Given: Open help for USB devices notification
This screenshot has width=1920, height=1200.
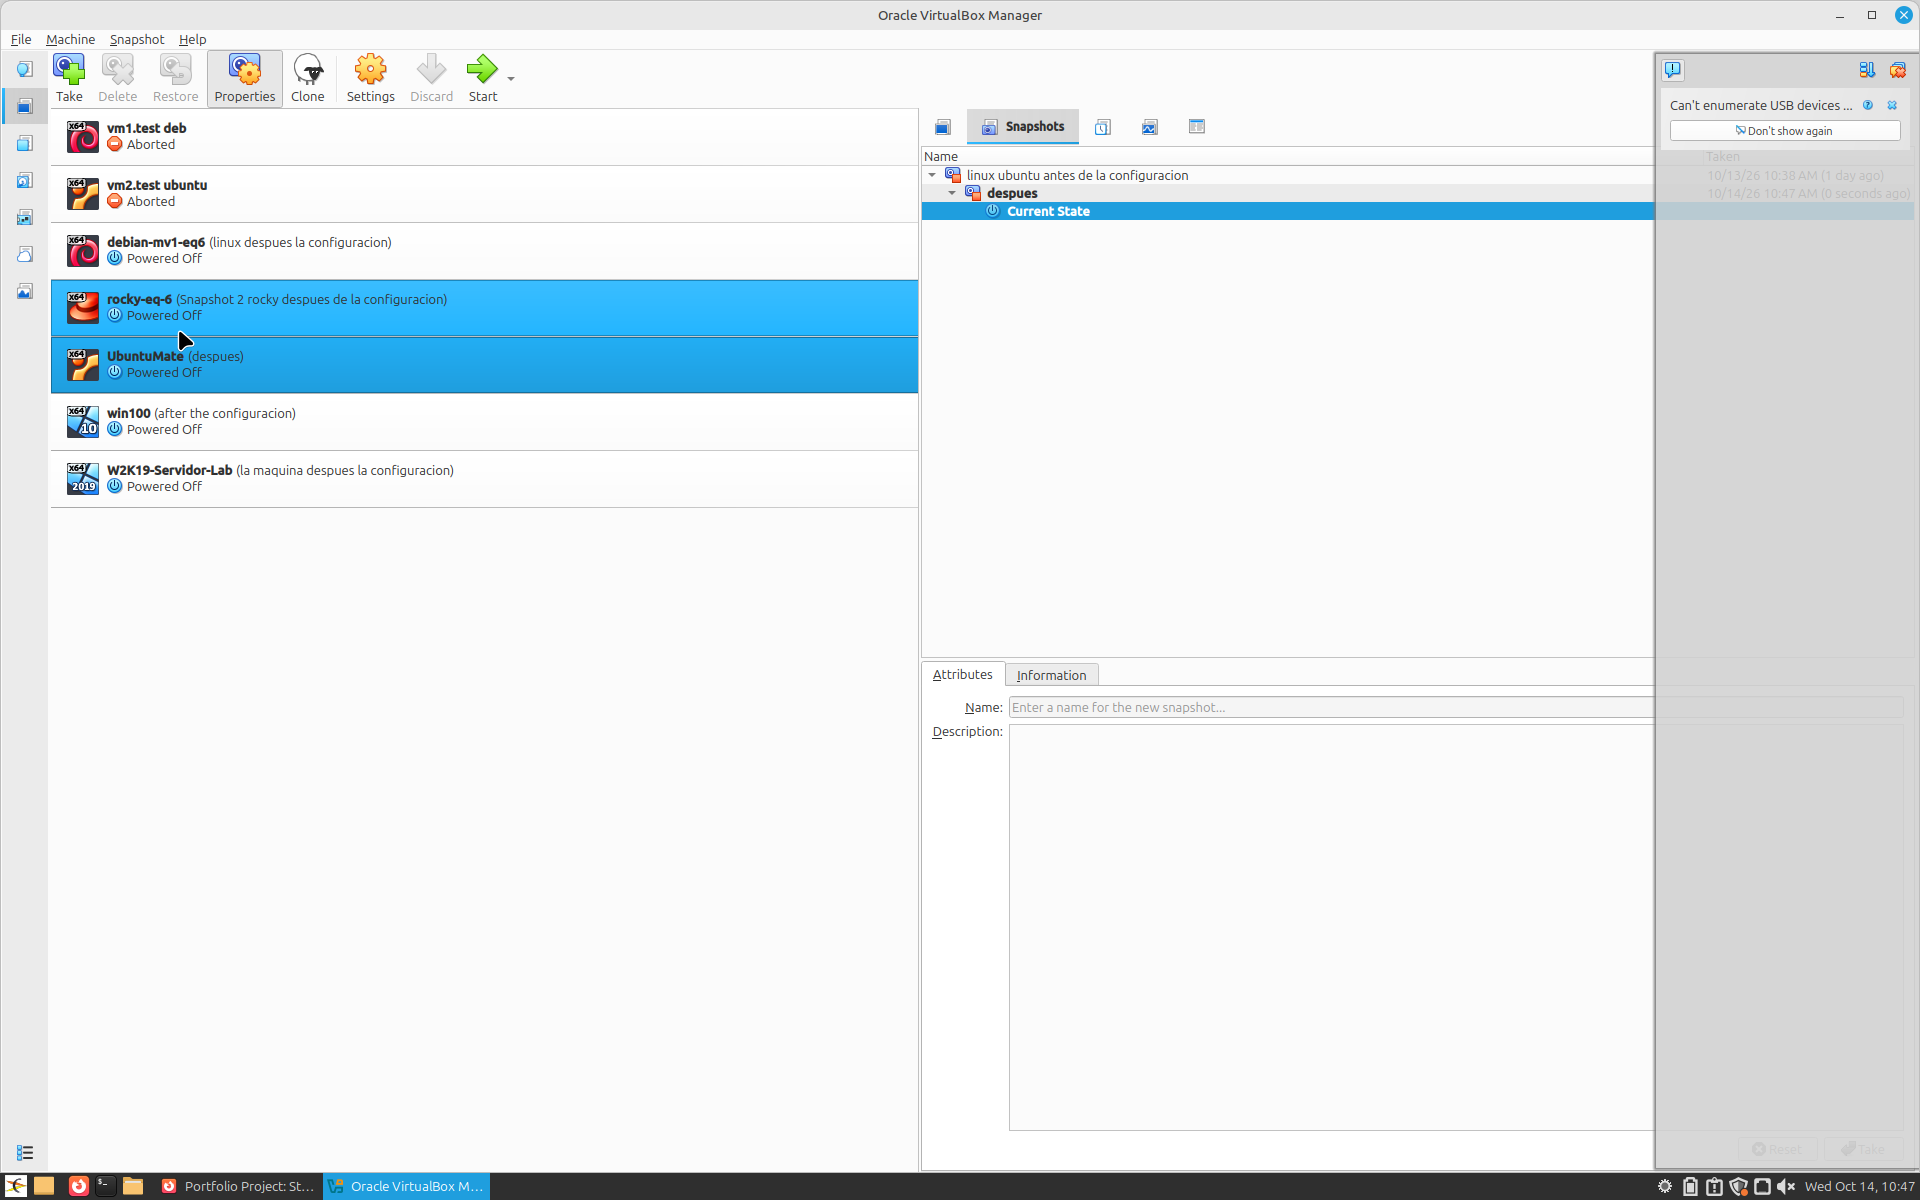Looking at the screenshot, I should coord(1868,105).
